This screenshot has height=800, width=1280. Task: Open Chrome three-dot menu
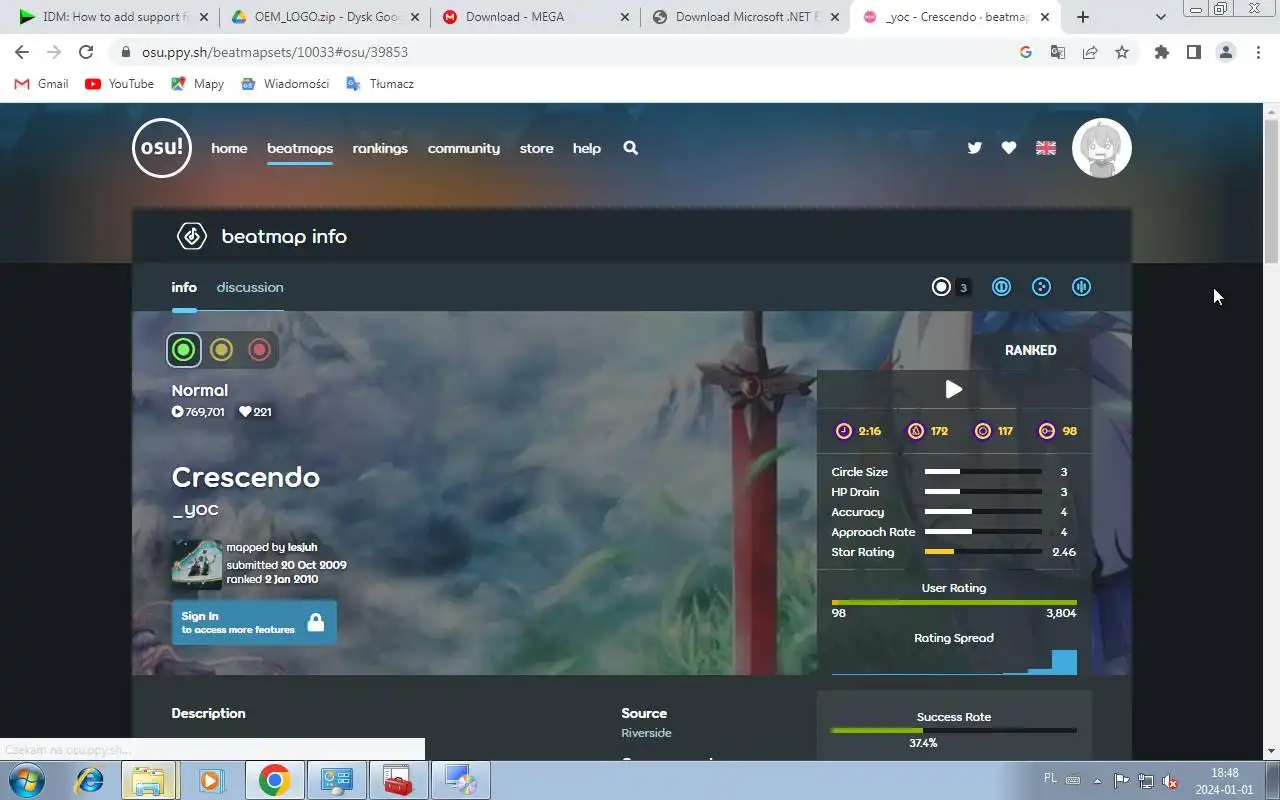coord(1258,52)
